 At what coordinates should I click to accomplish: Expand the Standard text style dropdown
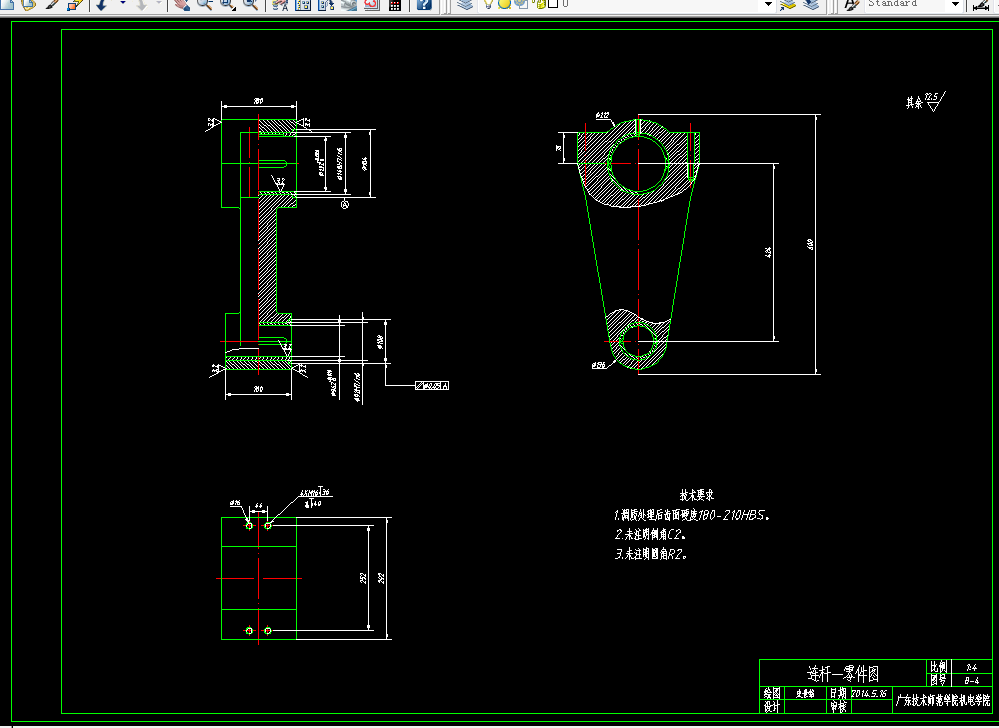tap(955, 4)
